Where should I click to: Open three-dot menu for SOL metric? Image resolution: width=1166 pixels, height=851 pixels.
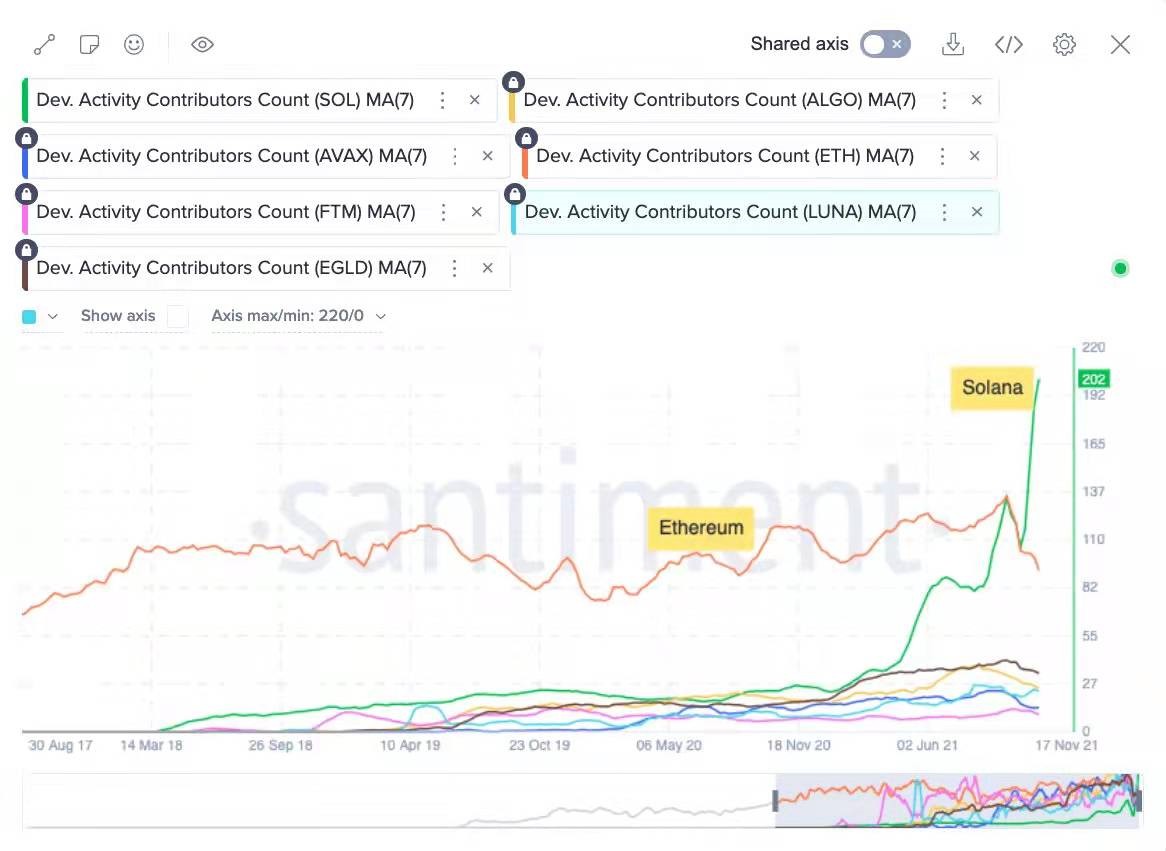tap(443, 100)
